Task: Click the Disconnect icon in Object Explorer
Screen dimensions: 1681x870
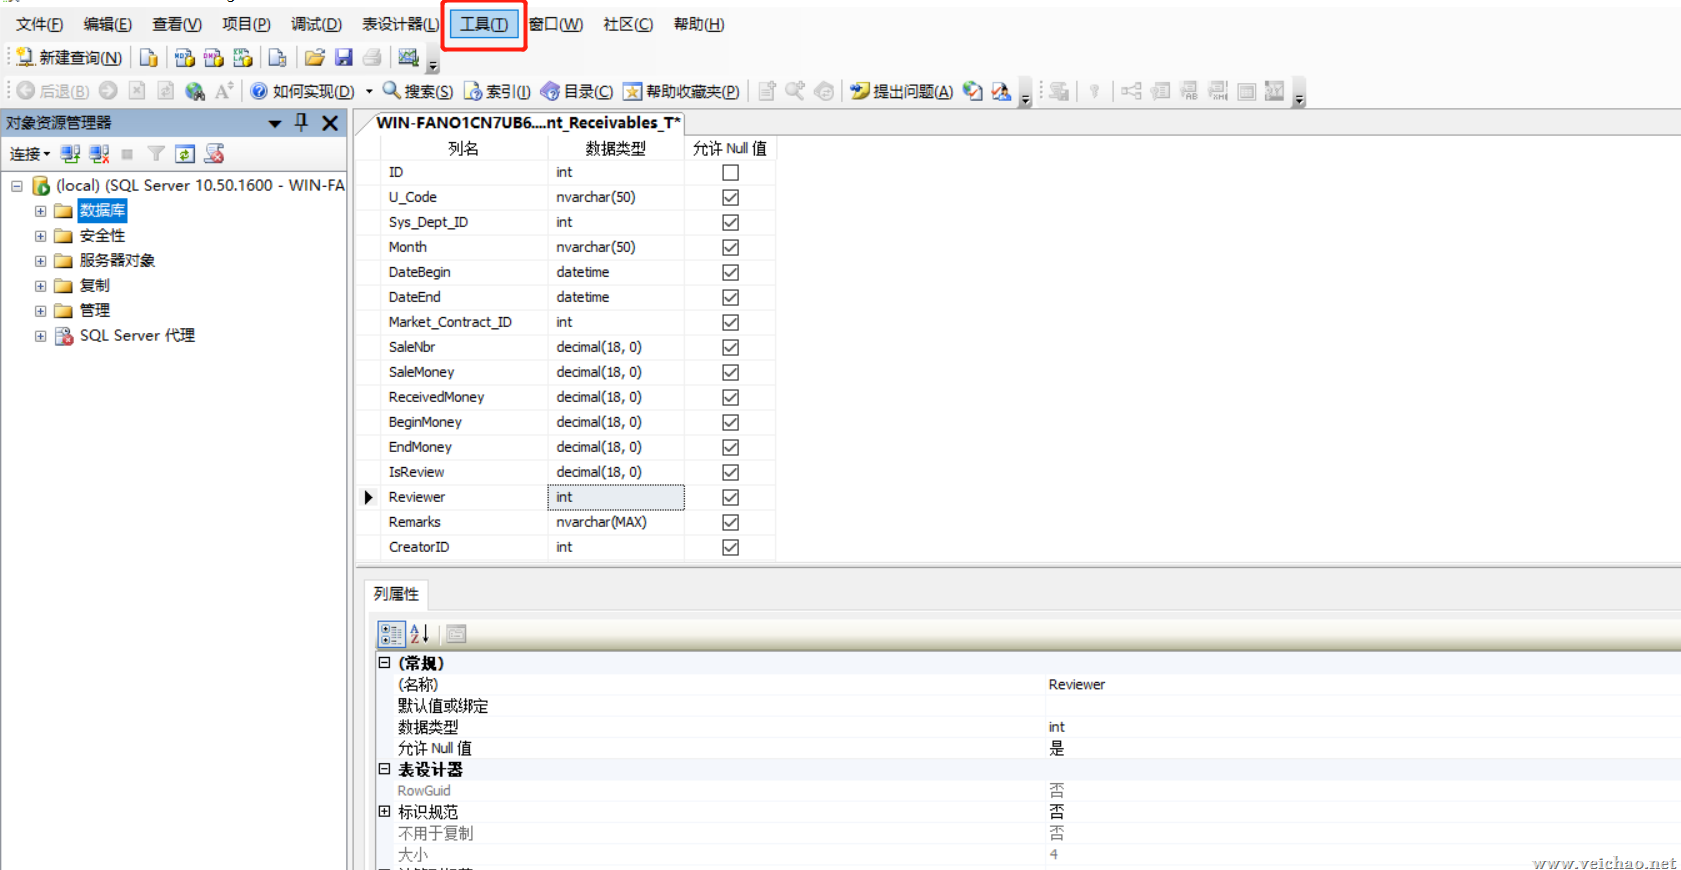Action: tap(99, 154)
